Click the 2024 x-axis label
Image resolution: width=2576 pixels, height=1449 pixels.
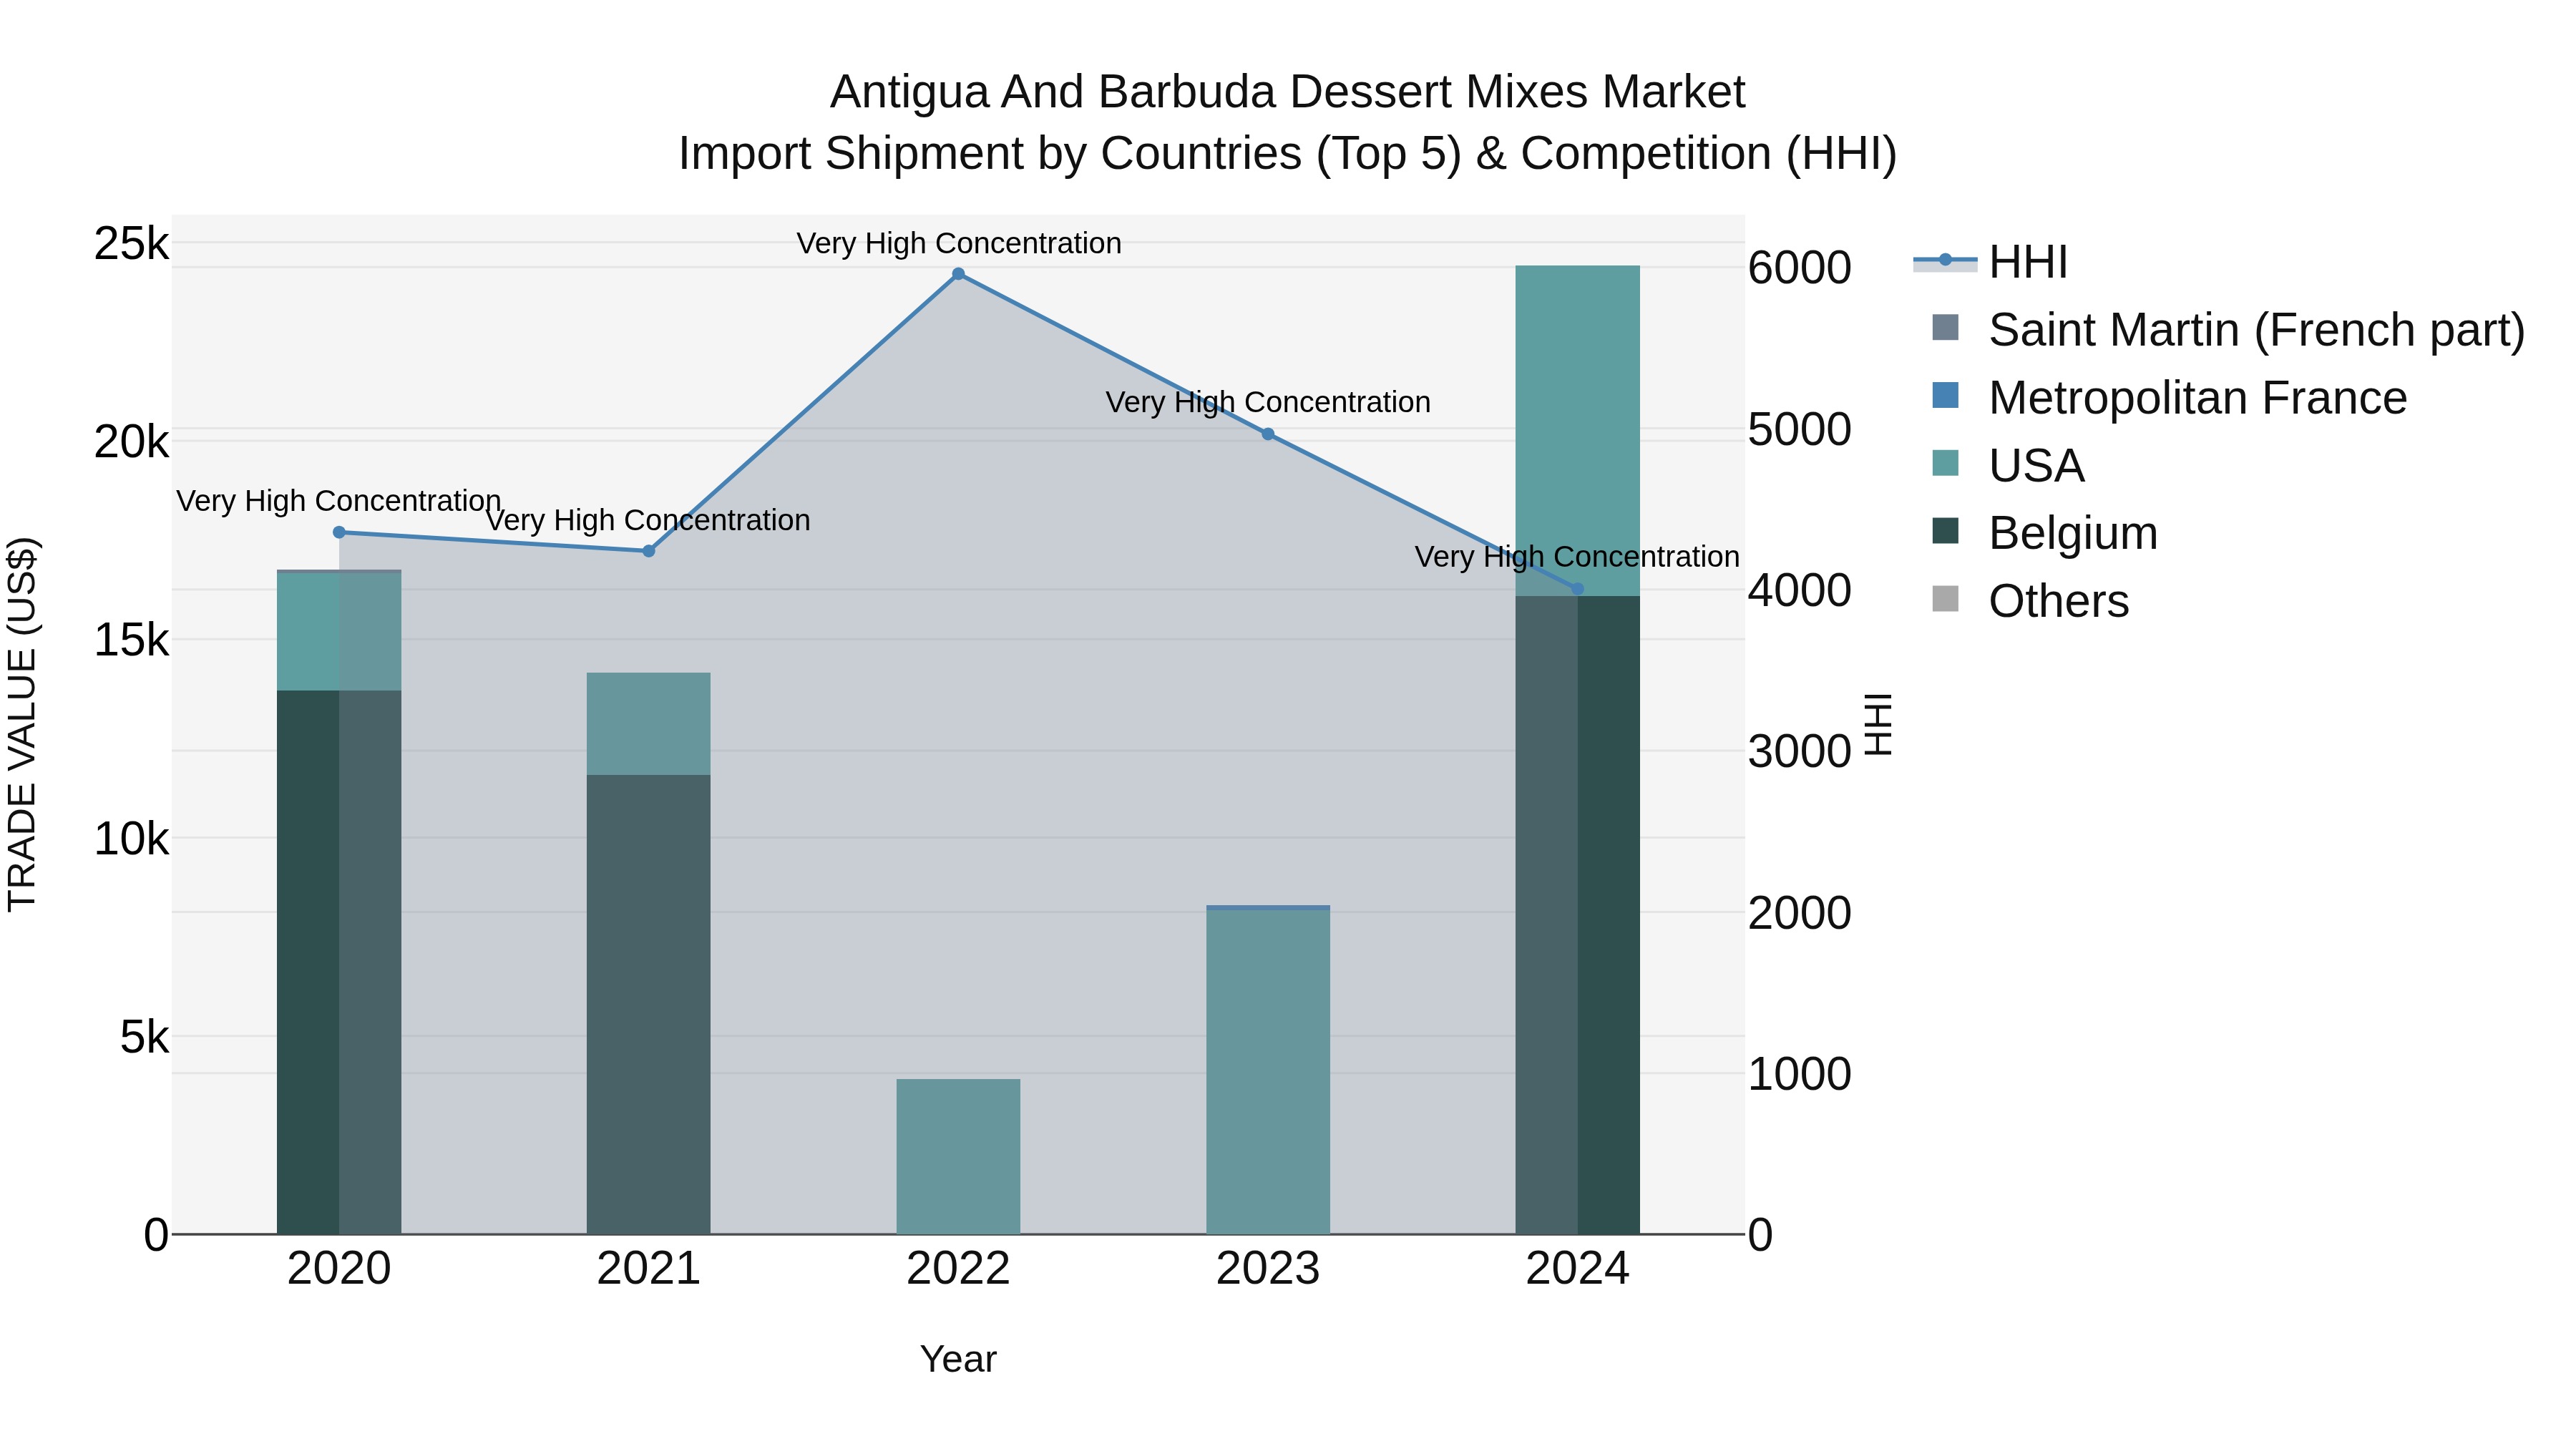(1578, 1269)
